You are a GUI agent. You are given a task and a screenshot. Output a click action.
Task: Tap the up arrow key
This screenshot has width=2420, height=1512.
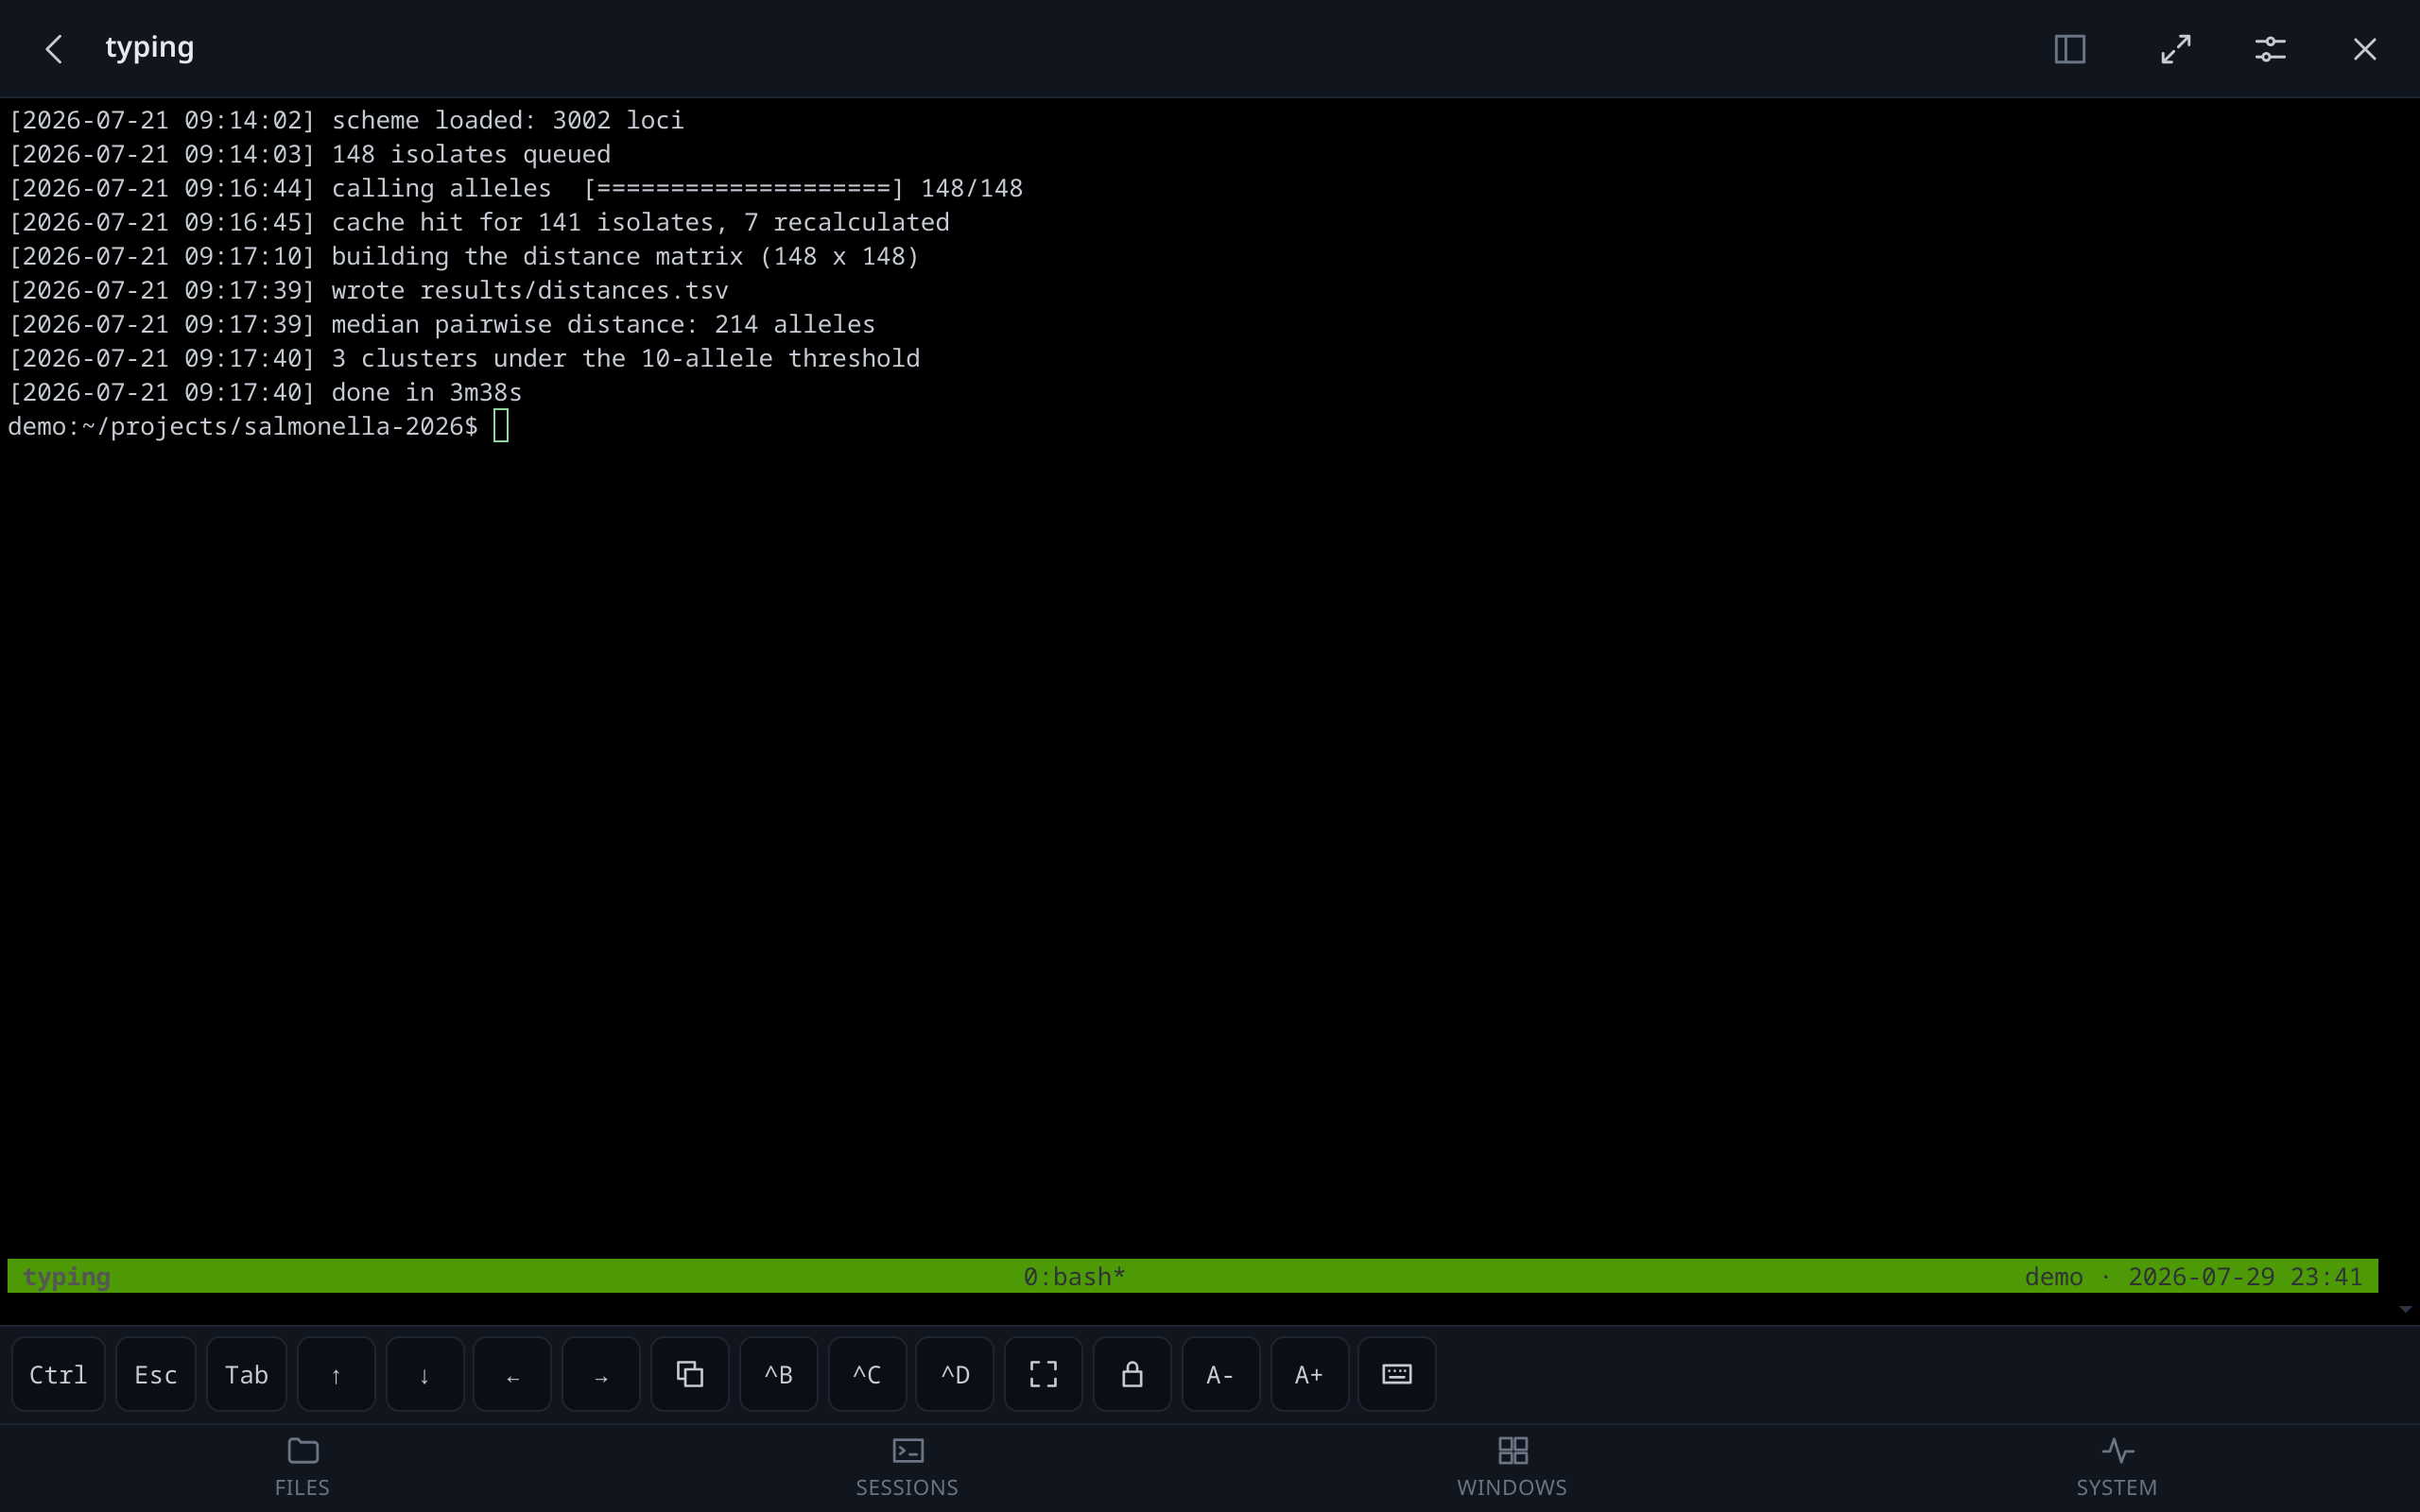[x=336, y=1374]
